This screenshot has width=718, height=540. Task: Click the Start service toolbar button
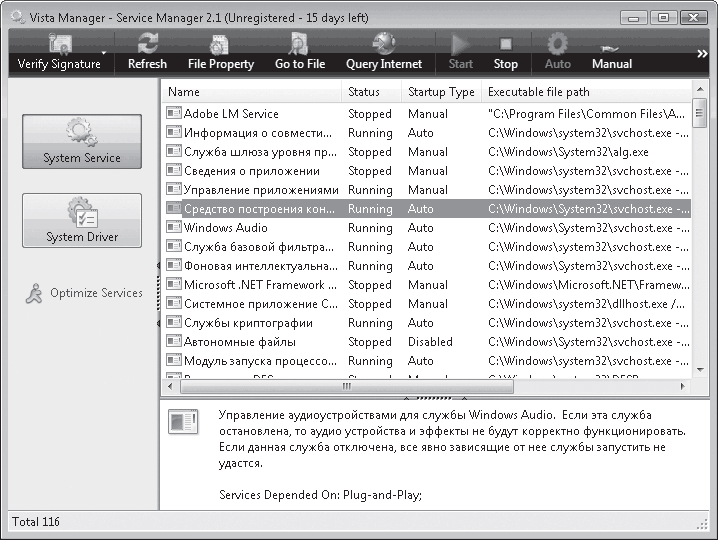[461, 51]
